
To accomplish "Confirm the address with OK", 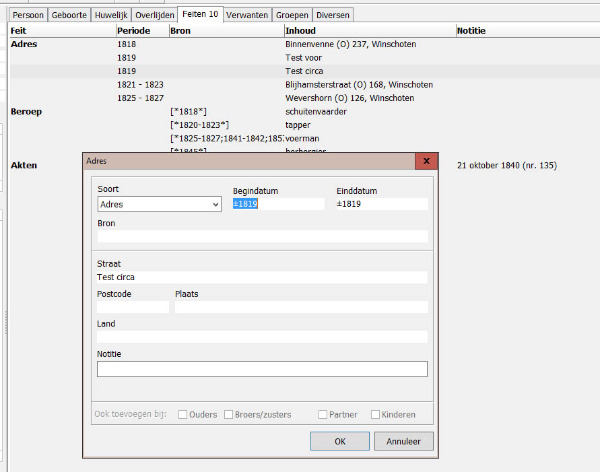I will [340, 441].
